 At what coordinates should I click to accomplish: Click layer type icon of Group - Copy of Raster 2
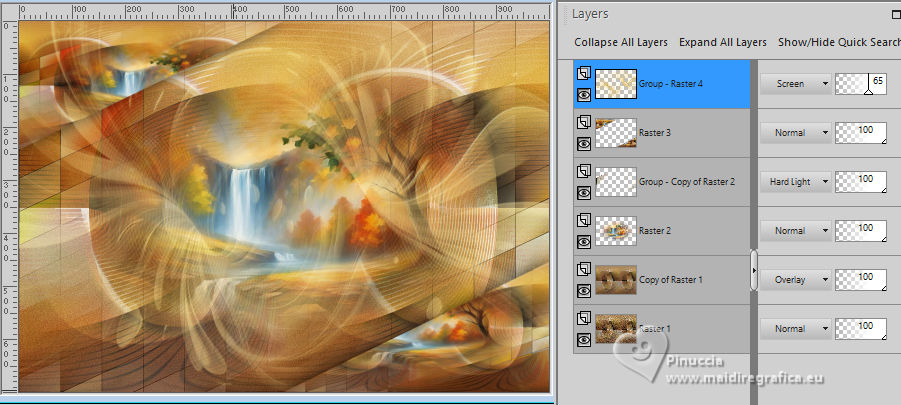584,171
